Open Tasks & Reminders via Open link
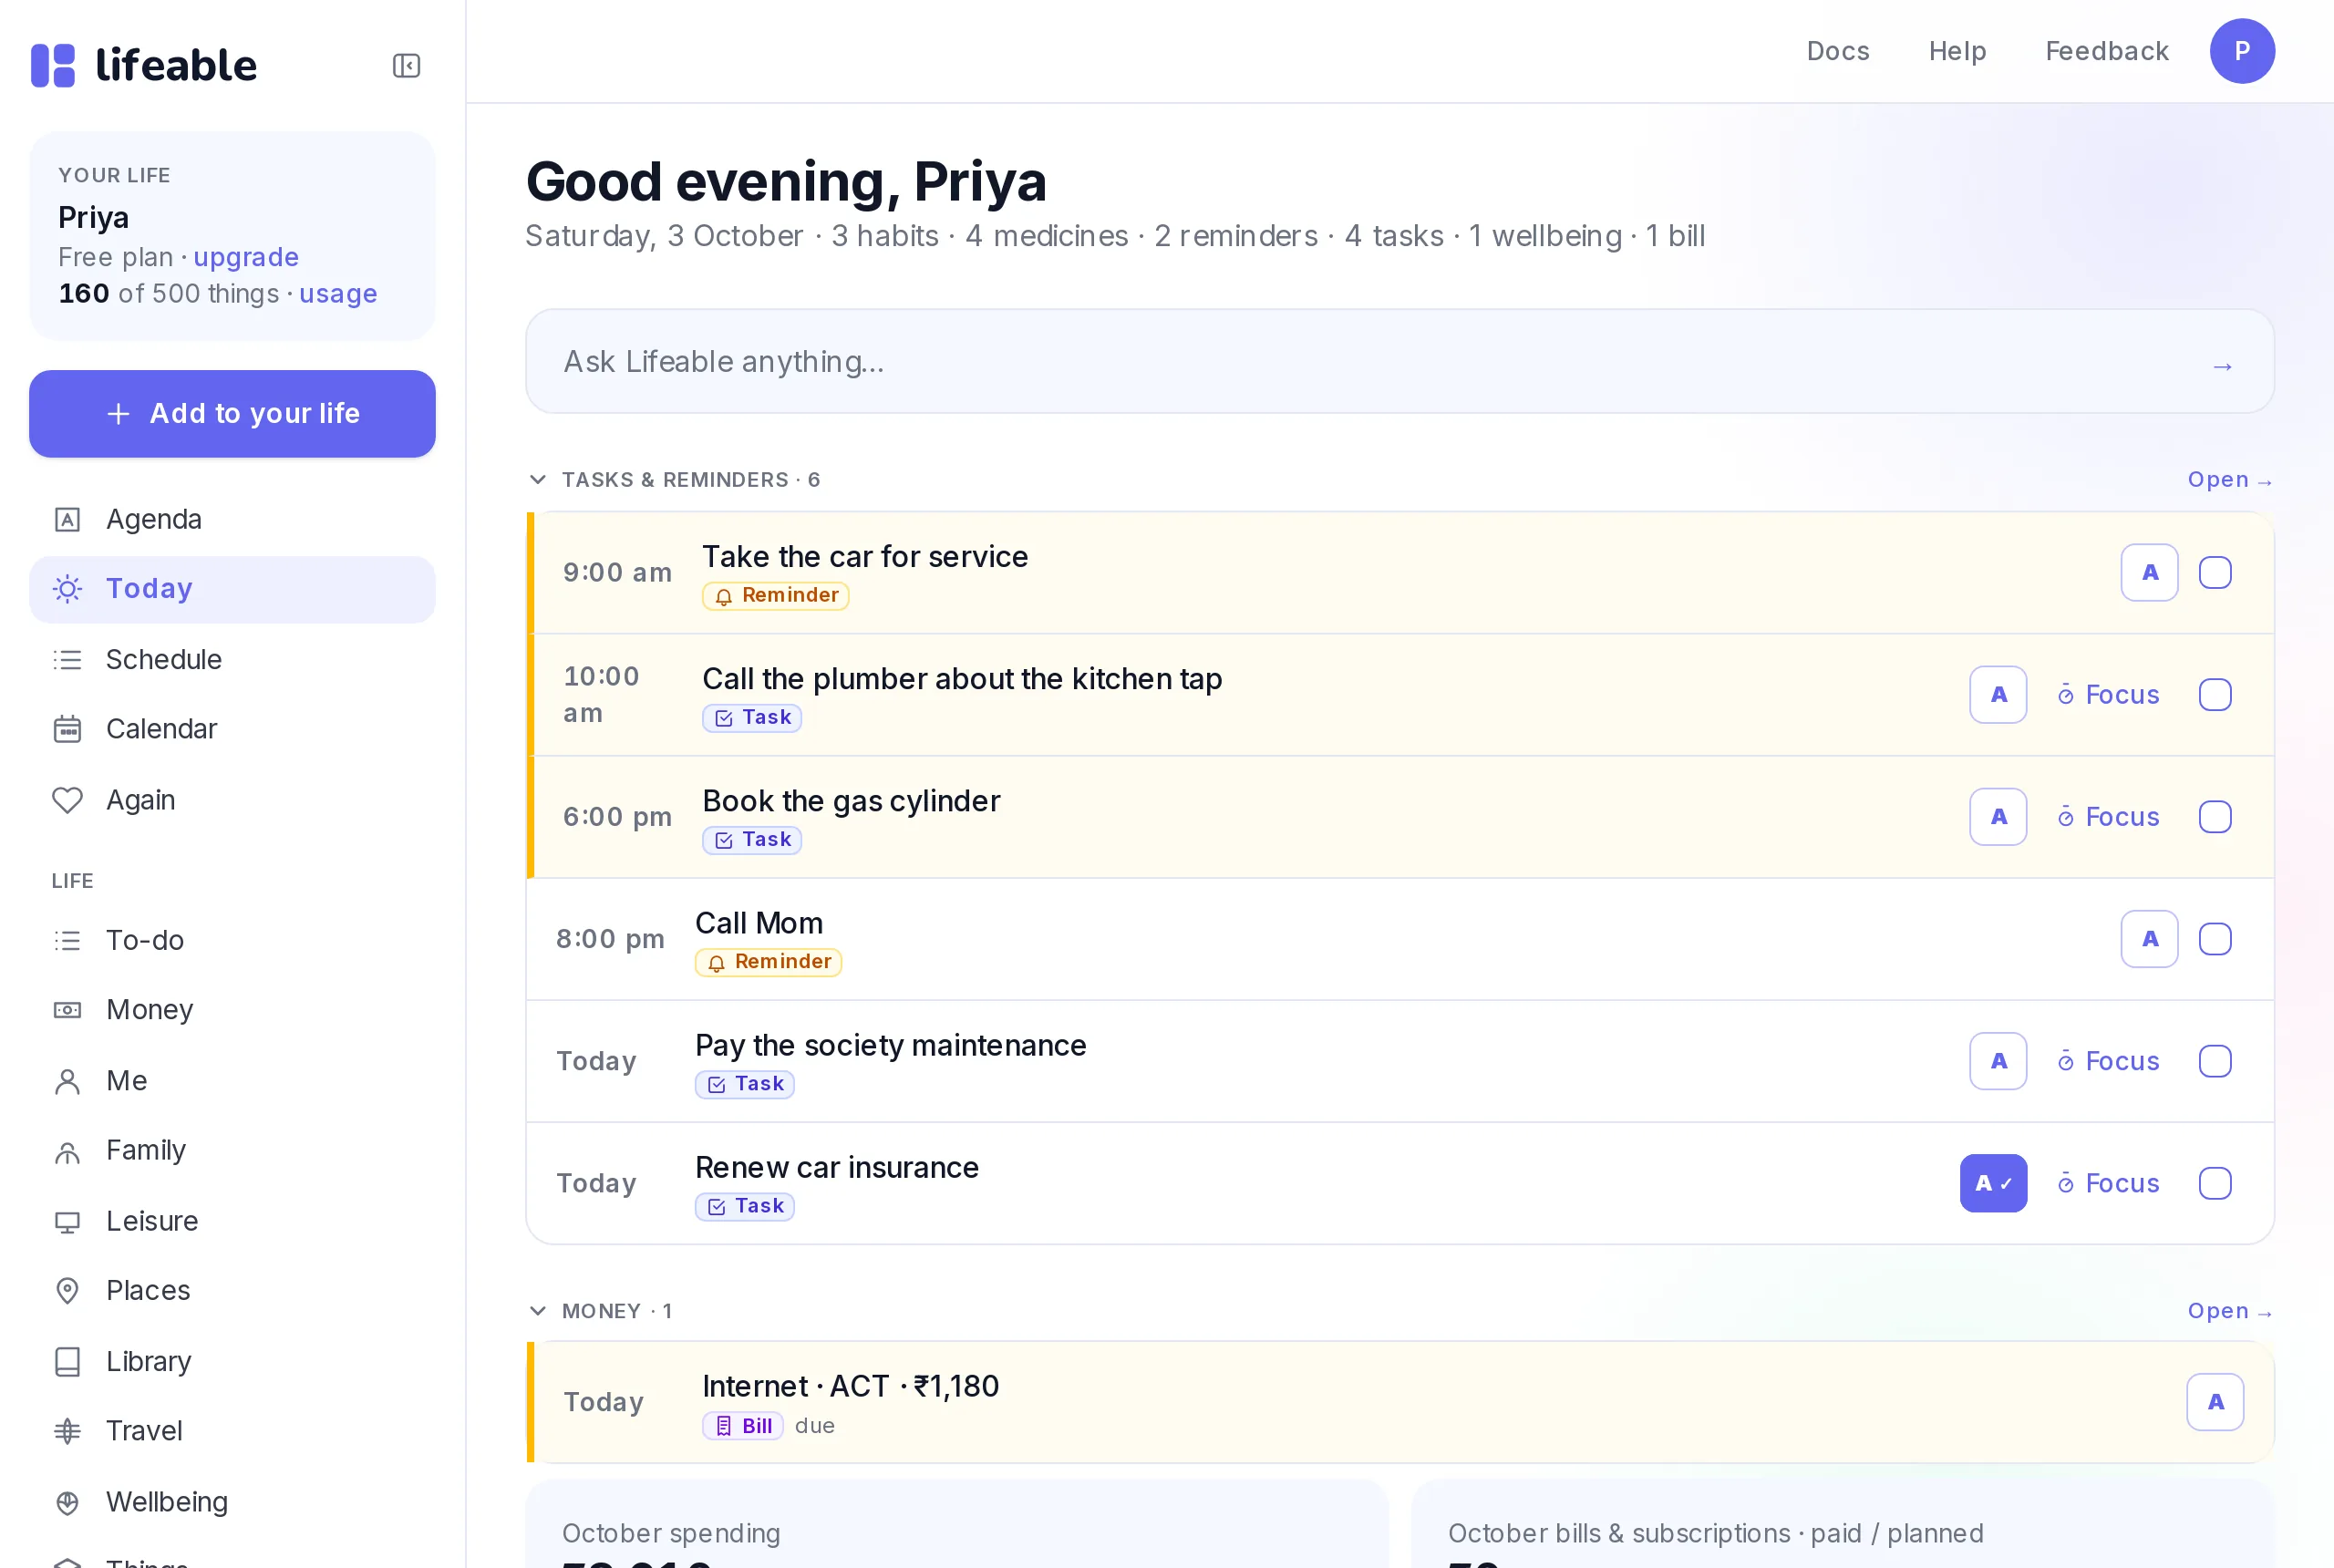The width and height of the screenshot is (2334, 1568). [x=2229, y=480]
